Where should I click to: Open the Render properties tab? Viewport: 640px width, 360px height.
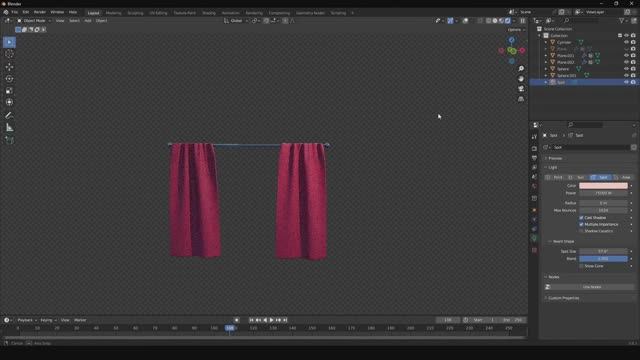[x=534, y=149]
